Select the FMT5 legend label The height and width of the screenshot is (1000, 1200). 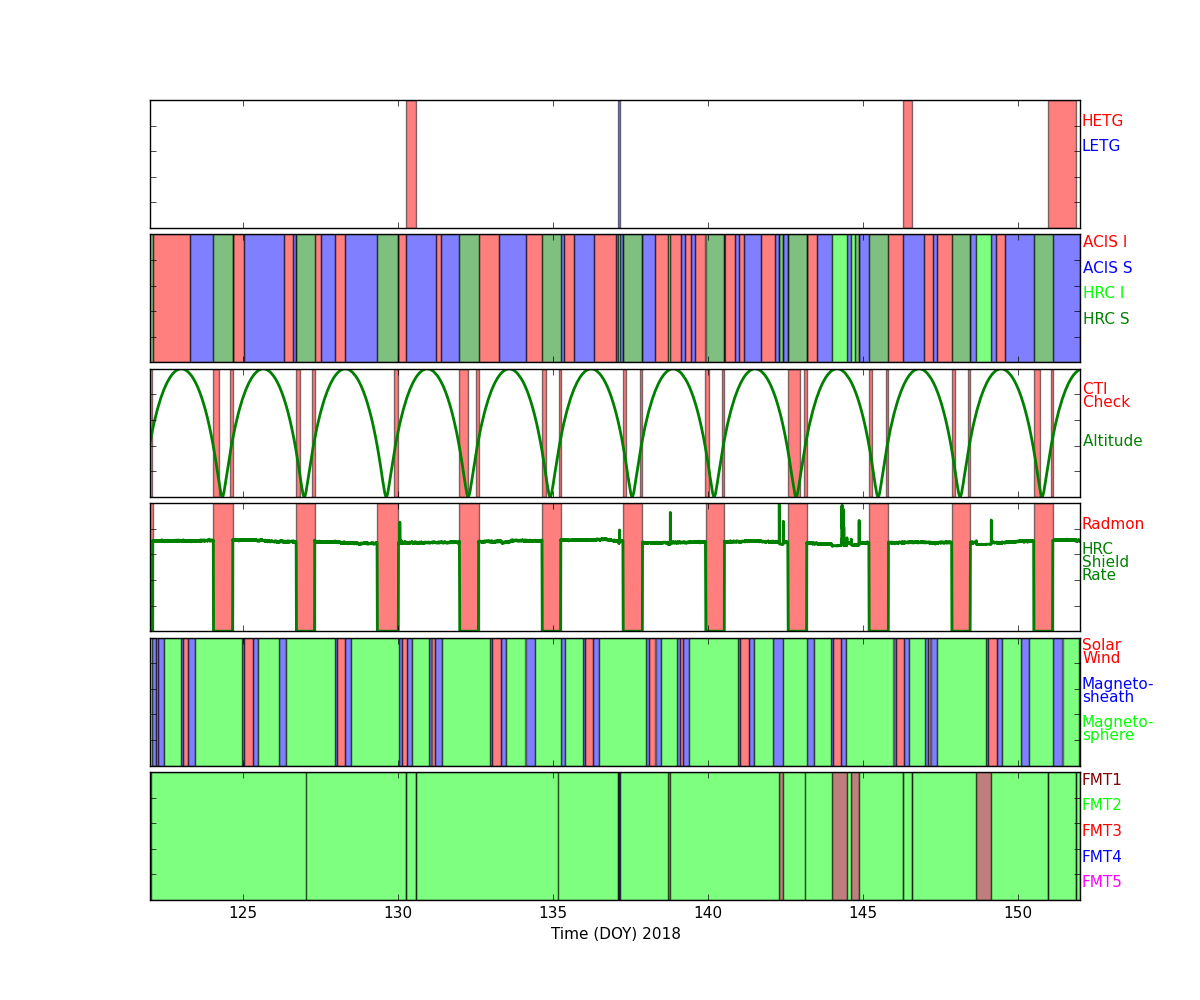[1101, 882]
